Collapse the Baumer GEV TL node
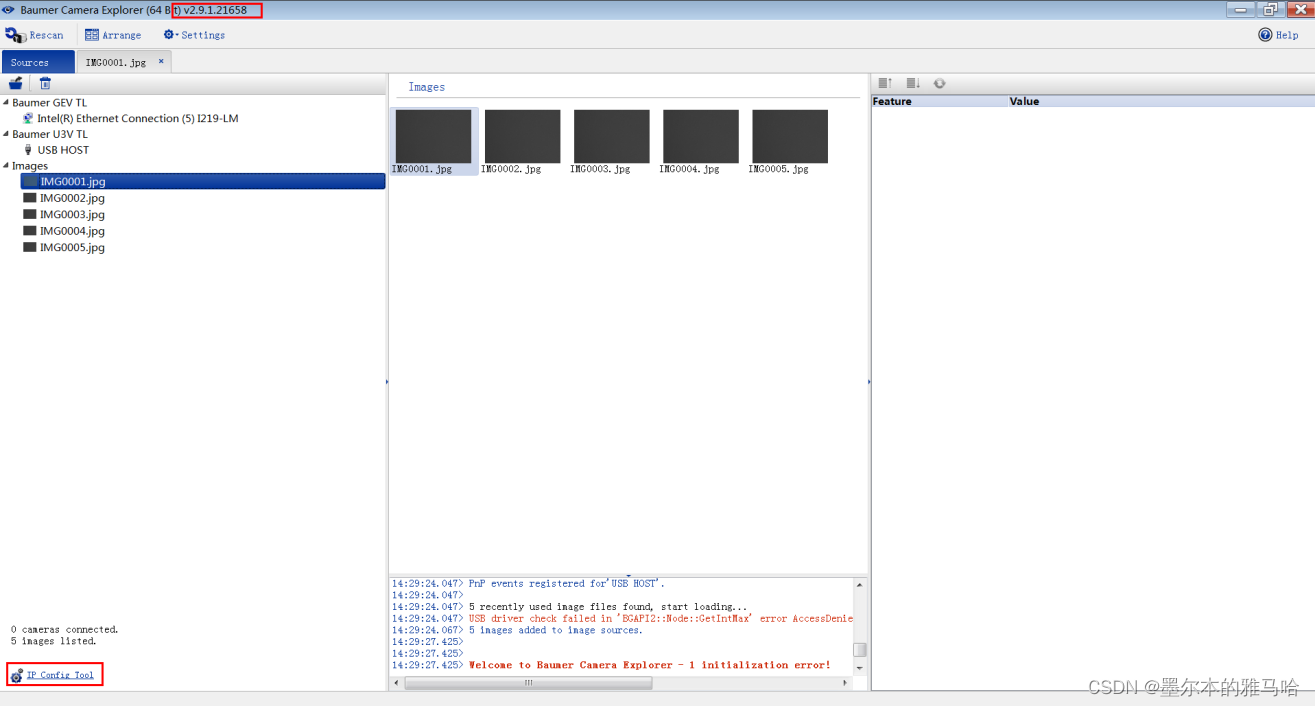The width and height of the screenshot is (1315, 706). click(6, 102)
